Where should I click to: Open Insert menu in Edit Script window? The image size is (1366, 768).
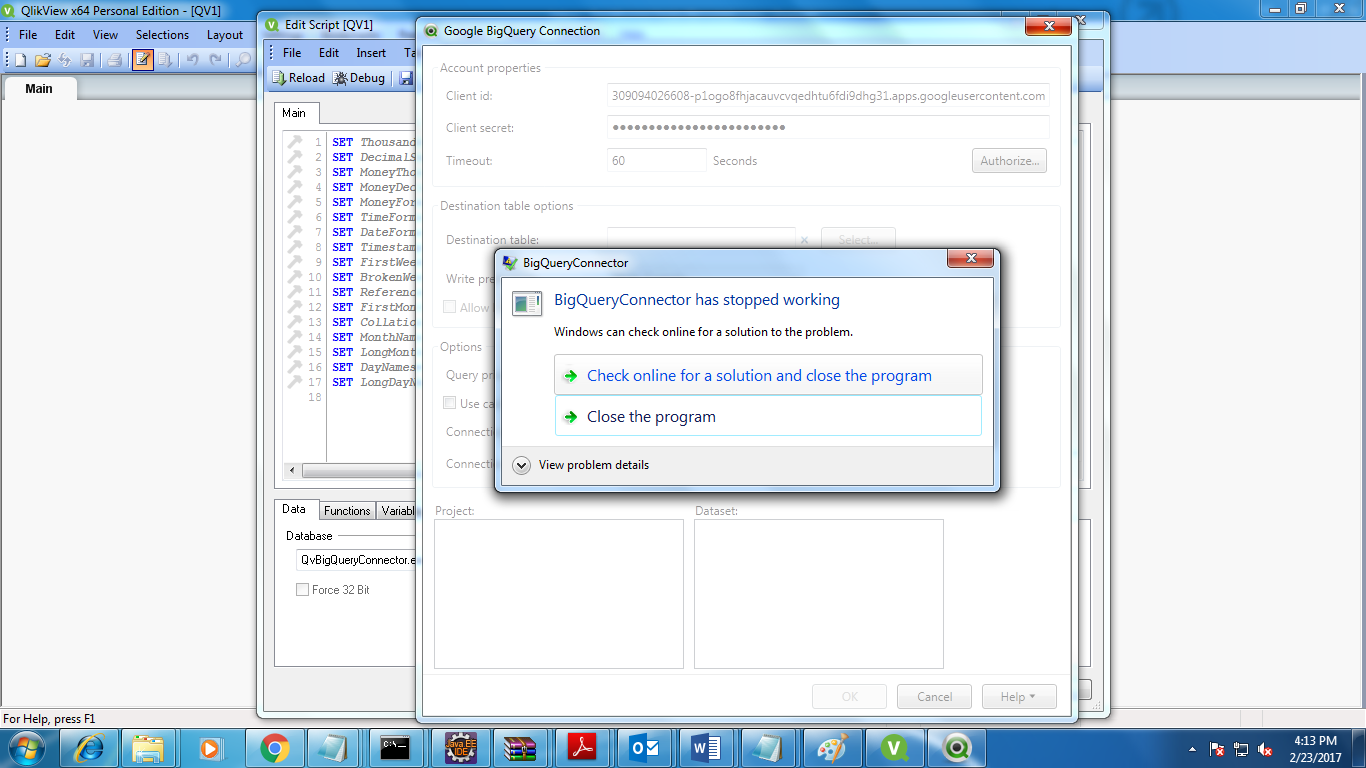tap(371, 53)
